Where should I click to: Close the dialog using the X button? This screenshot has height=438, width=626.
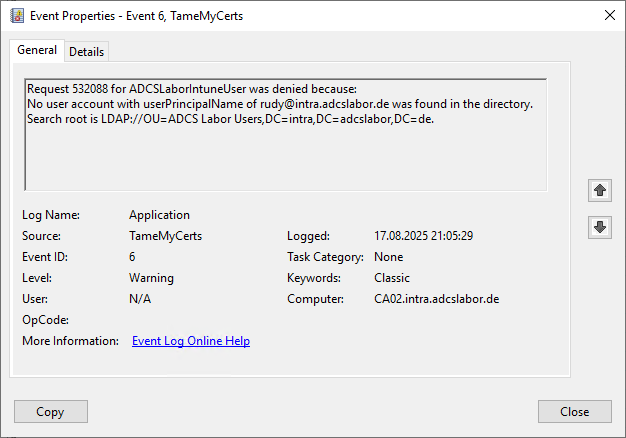click(610, 16)
